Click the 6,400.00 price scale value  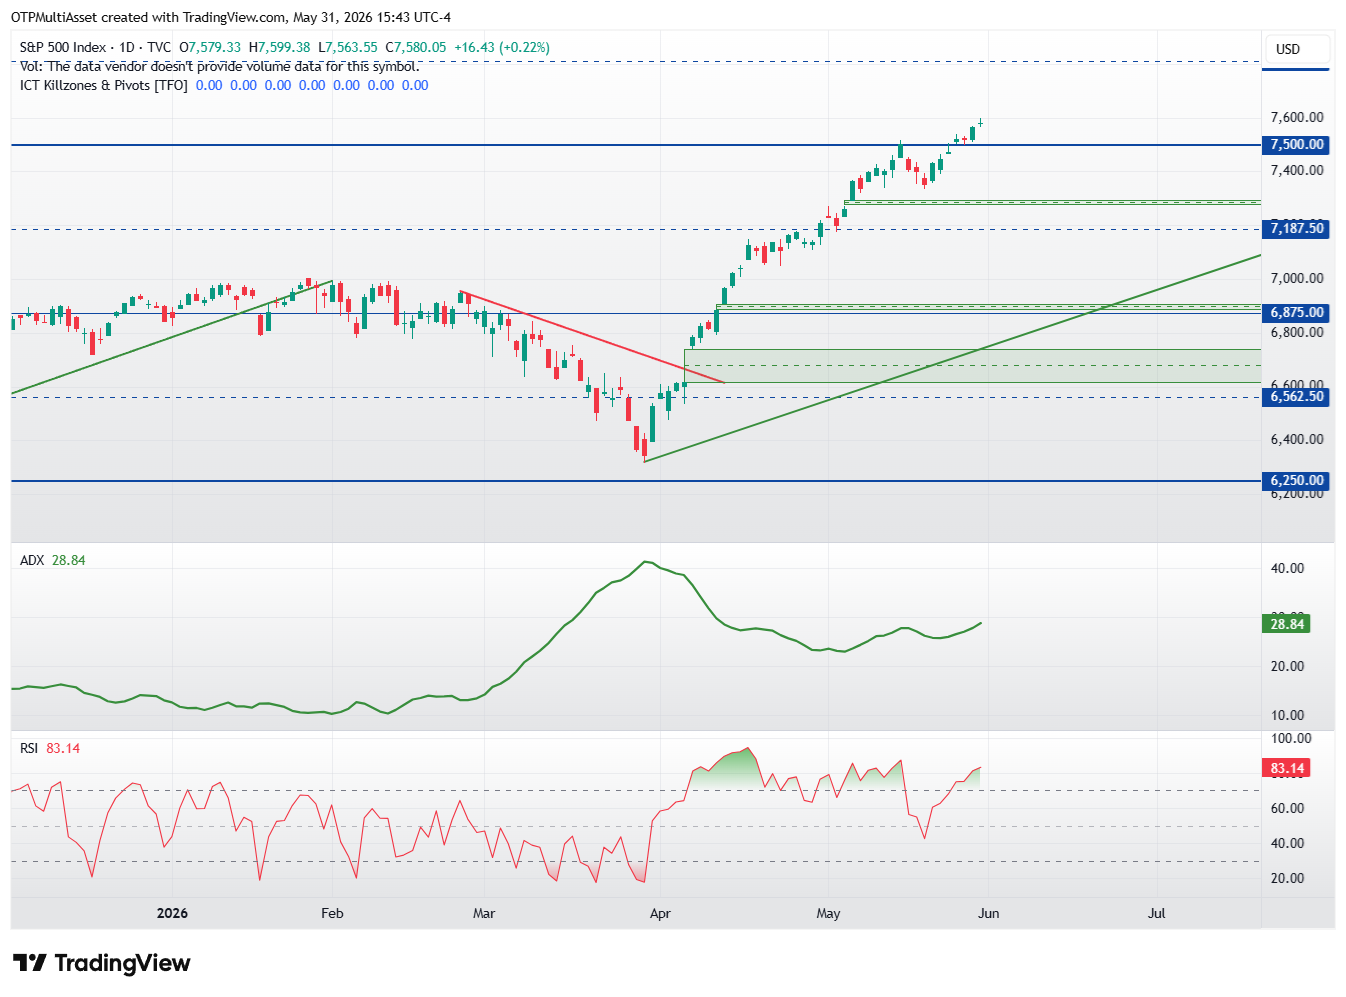click(x=1297, y=439)
